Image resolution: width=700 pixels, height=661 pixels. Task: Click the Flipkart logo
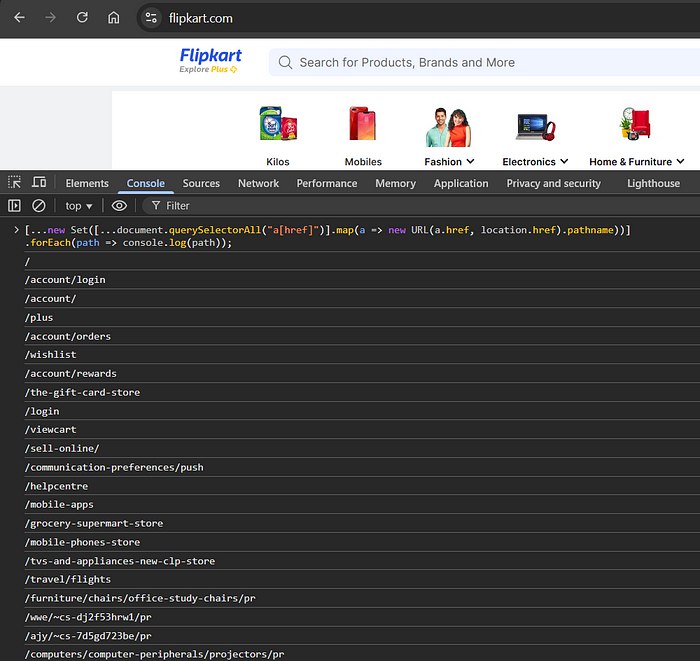210,56
